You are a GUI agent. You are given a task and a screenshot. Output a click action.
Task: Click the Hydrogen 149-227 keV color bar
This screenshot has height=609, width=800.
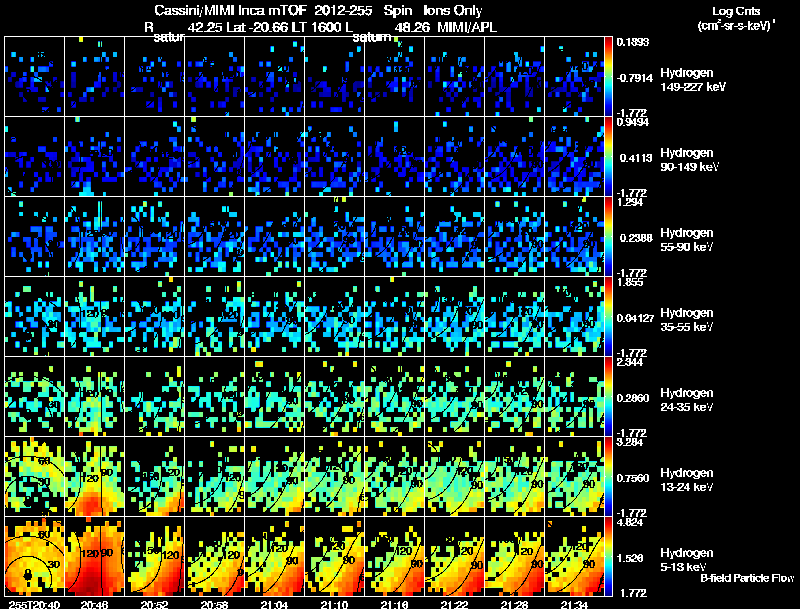tap(608, 77)
